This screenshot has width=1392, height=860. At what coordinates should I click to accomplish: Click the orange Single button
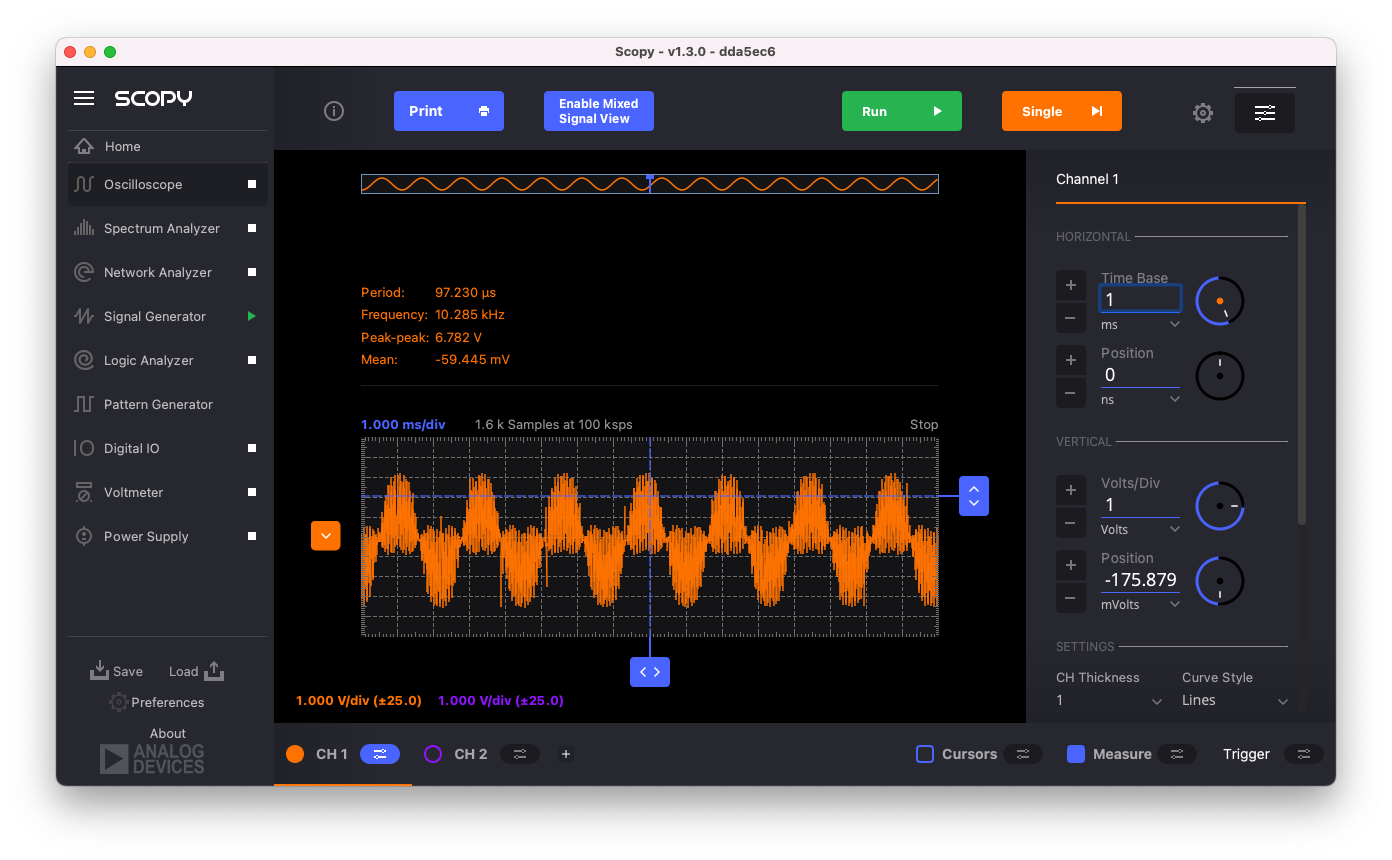(1062, 111)
